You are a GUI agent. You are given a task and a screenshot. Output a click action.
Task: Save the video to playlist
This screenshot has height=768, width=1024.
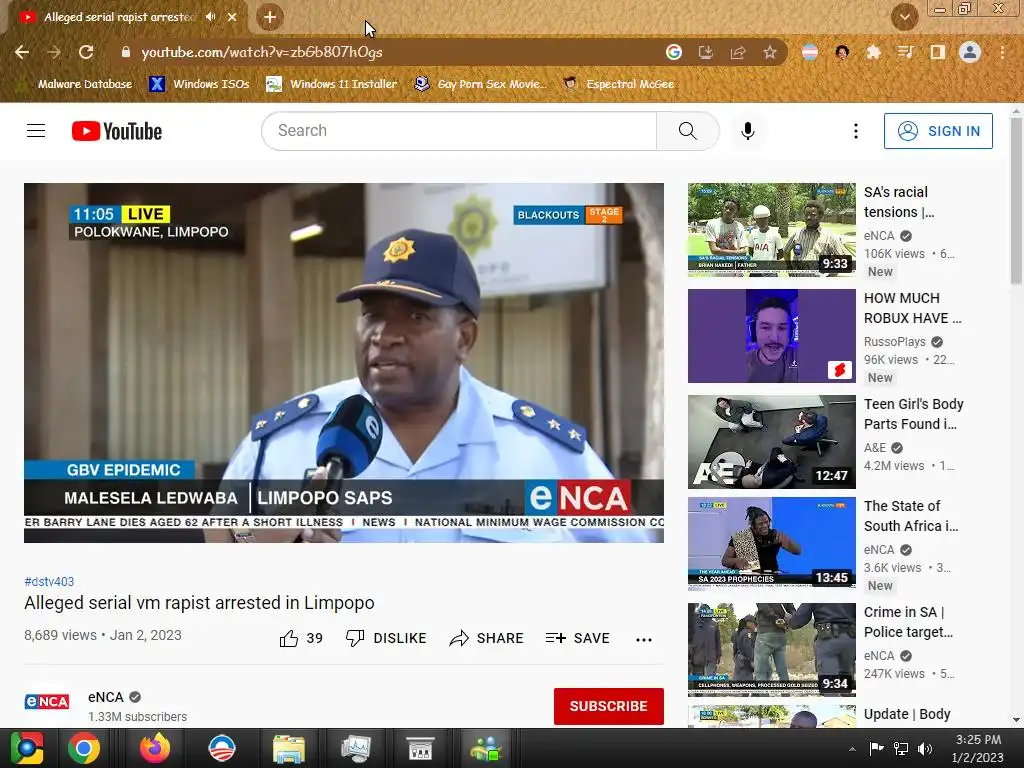[577, 638]
